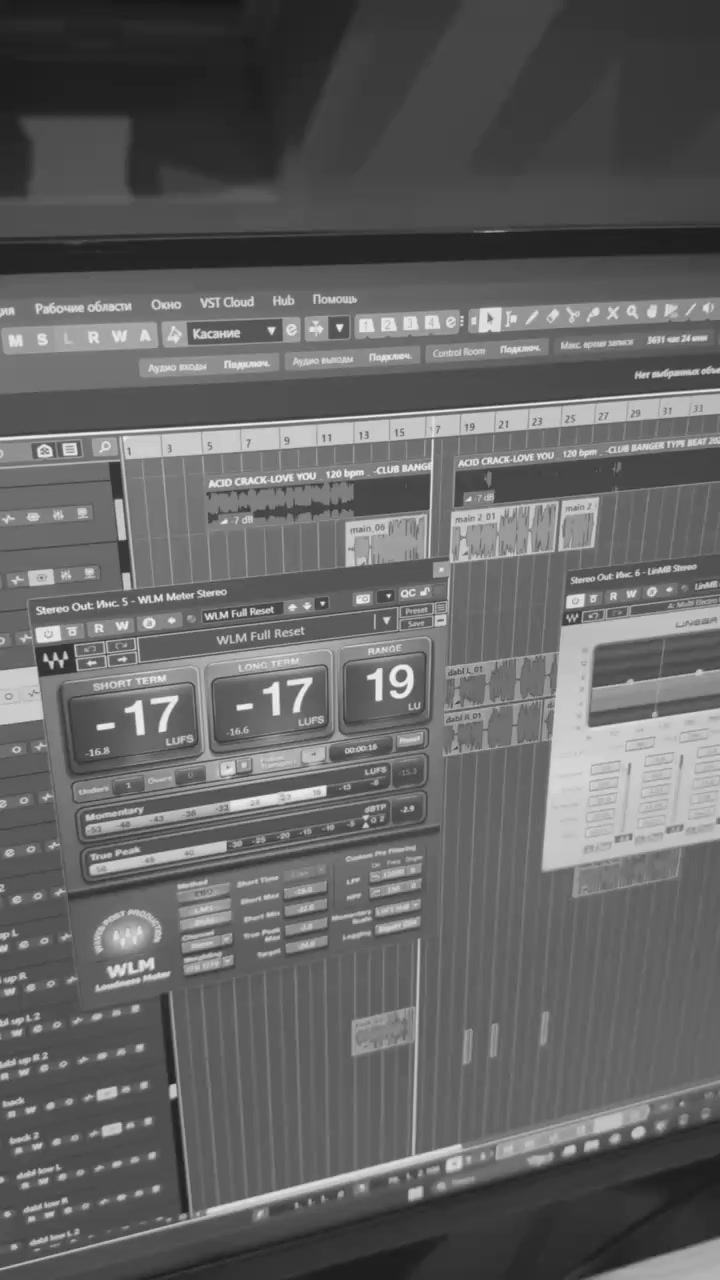Activate workspace preset 2 button
This screenshot has height=1280, width=720.
(388, 324)
